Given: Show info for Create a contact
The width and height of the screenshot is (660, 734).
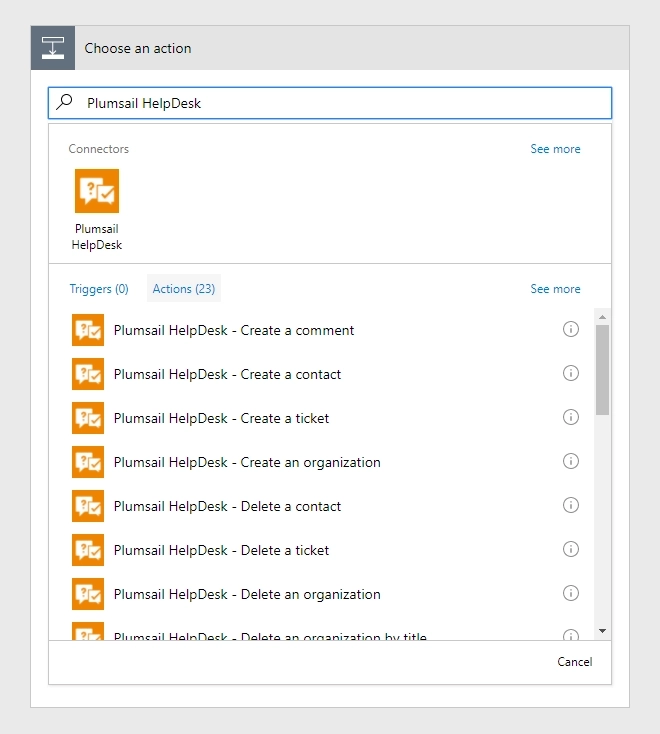Looking at the screenshot, I should pyautogui.click(x=571, y=373).
